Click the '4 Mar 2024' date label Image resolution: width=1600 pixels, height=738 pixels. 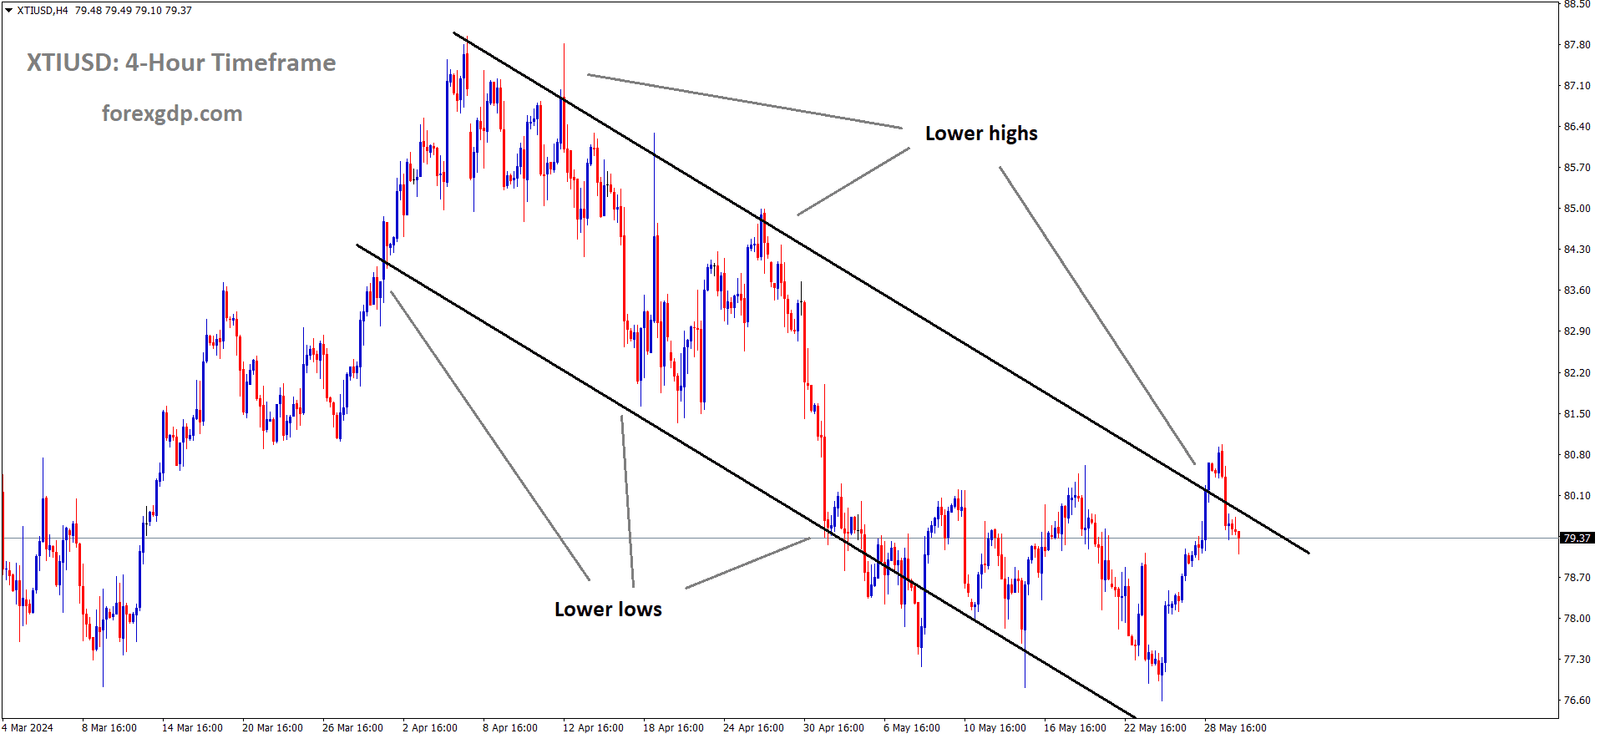click(x=28, y=728)
